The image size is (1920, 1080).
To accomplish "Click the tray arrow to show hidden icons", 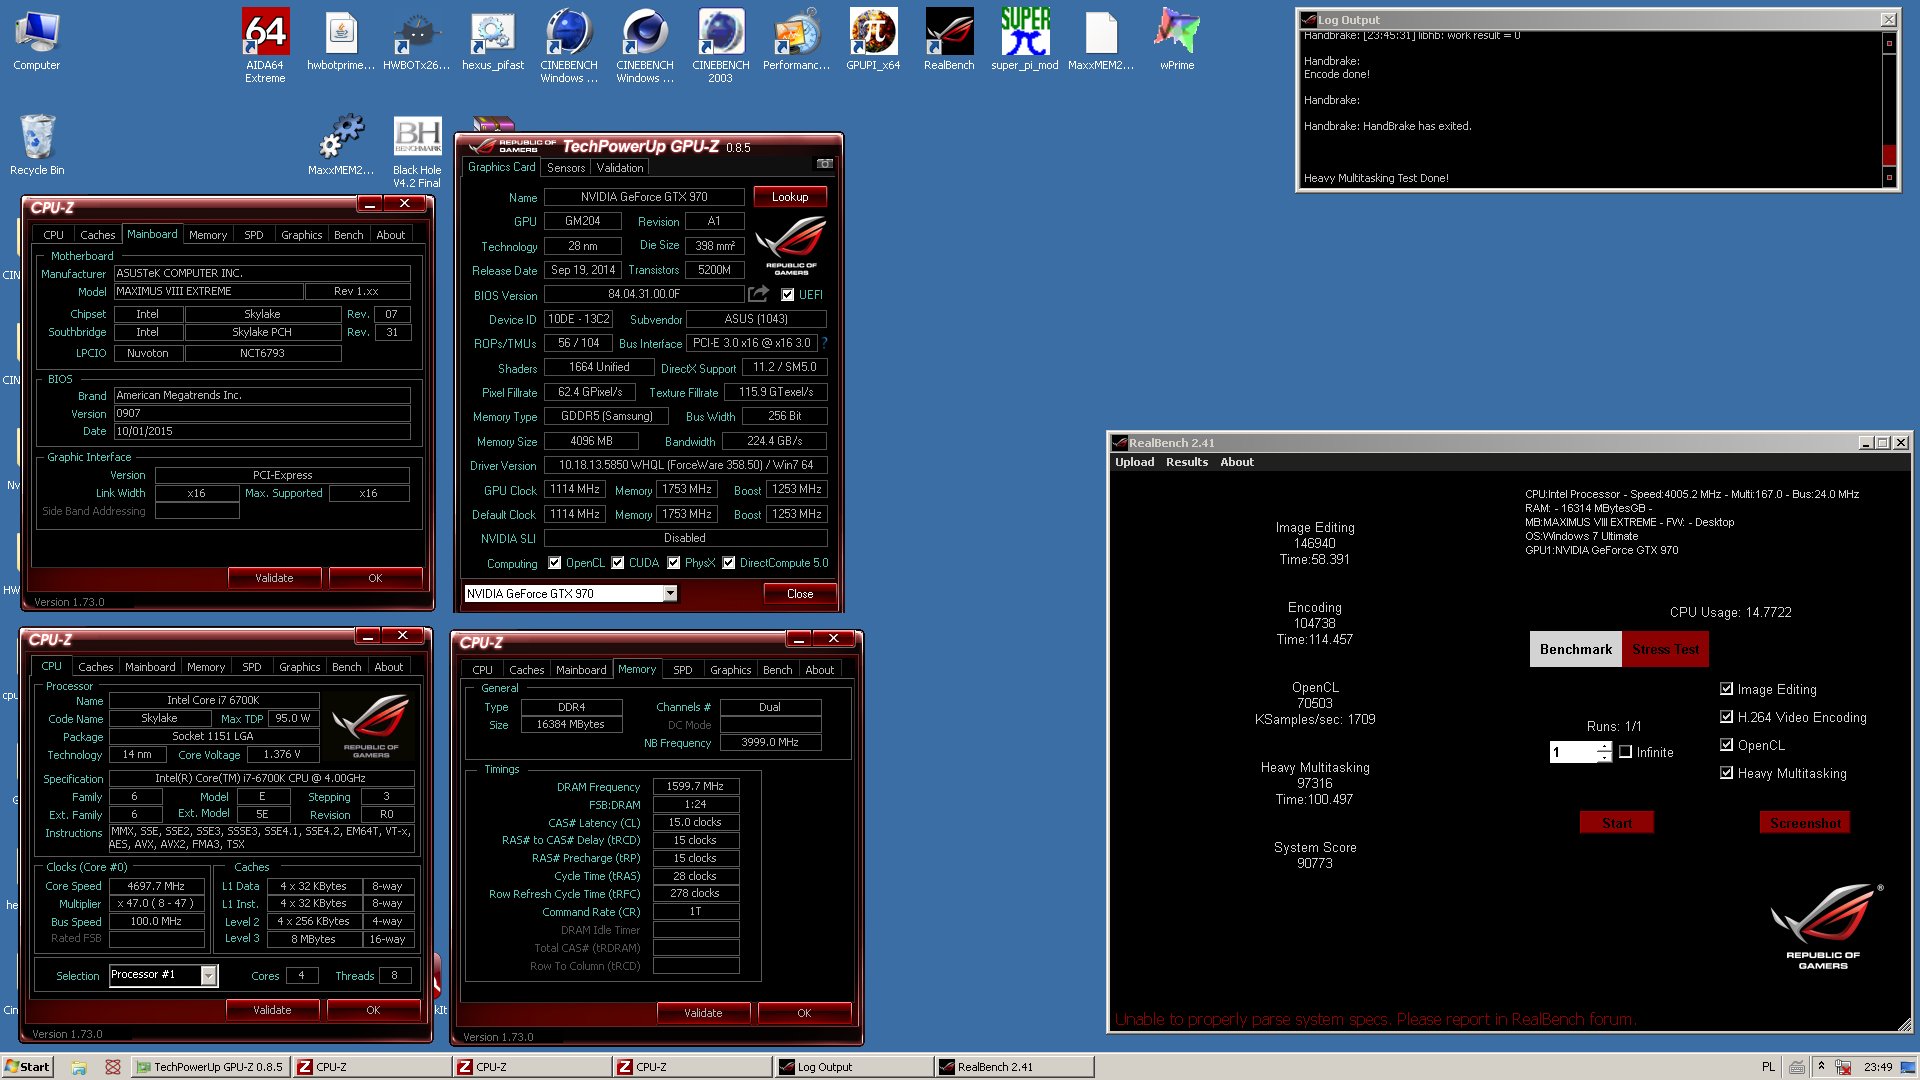I will point(1821,1067).
